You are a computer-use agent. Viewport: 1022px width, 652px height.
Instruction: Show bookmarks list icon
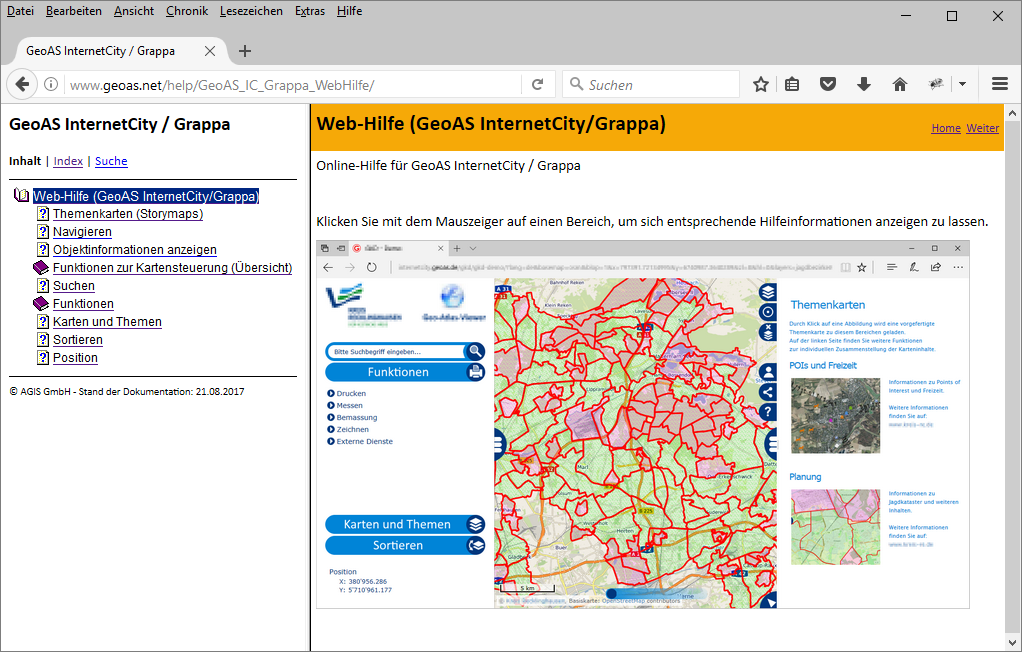[792, 84]
